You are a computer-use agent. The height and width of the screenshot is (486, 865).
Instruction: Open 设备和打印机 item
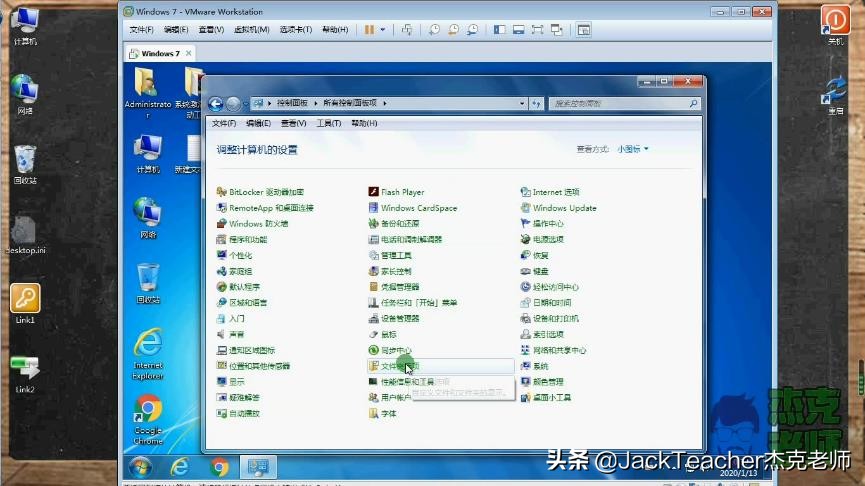click(550, 318)
